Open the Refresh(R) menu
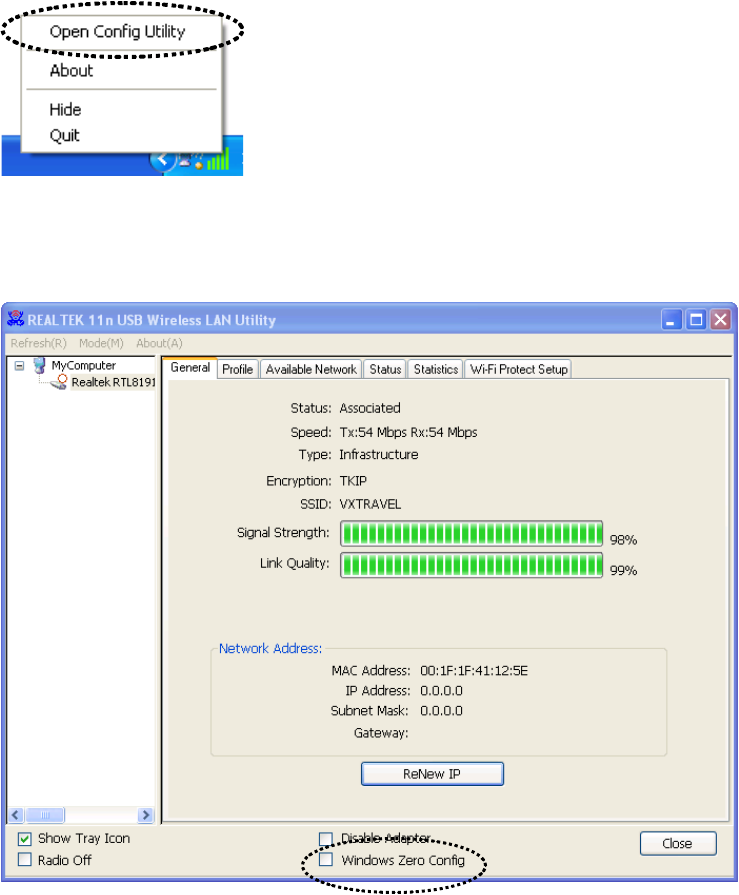The height and width of the screenshot is (895, 739). (x=38, y=343)
